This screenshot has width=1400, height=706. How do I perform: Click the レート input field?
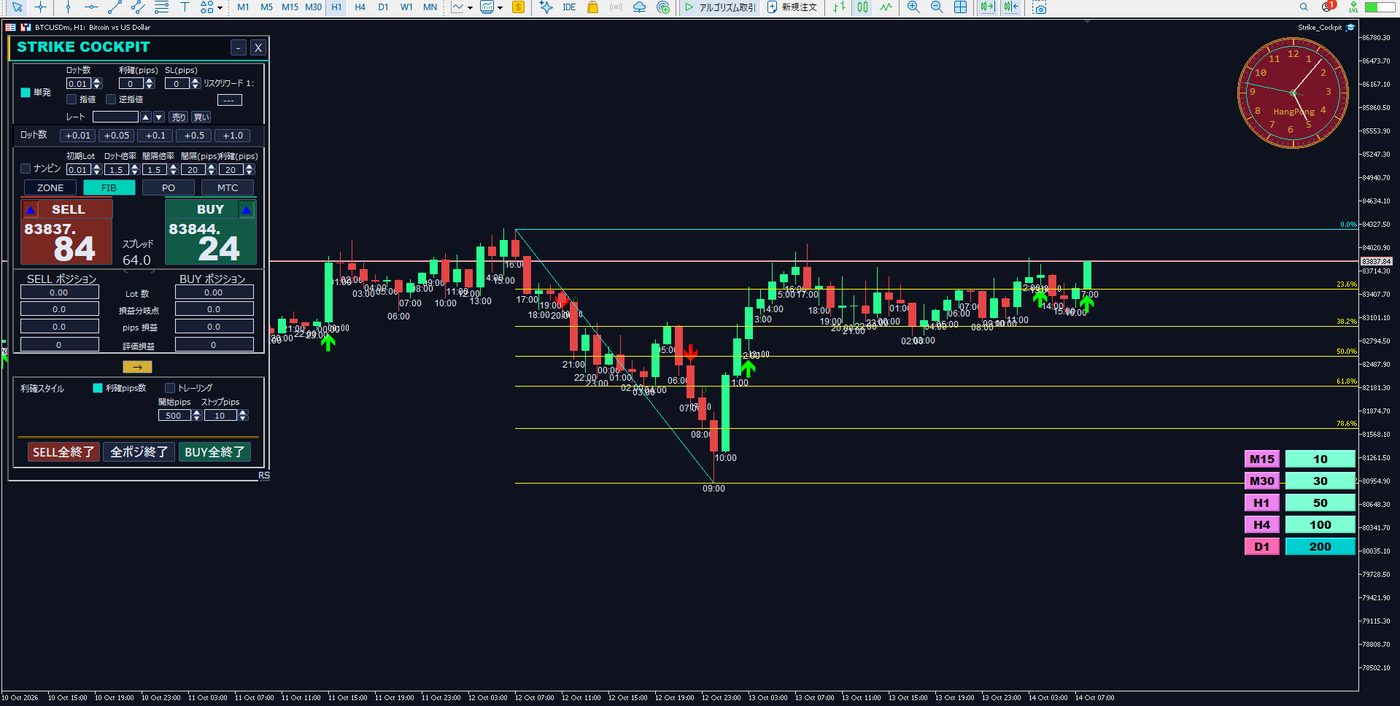point(115,117)
